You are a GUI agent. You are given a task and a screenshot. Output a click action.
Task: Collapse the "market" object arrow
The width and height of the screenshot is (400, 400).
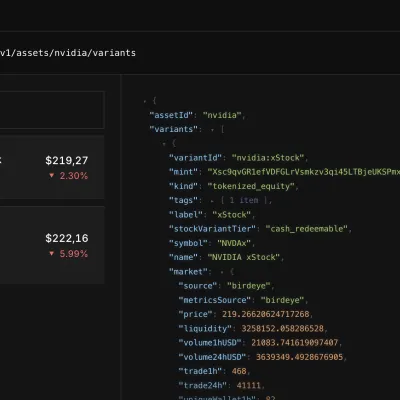click(222, 272)
